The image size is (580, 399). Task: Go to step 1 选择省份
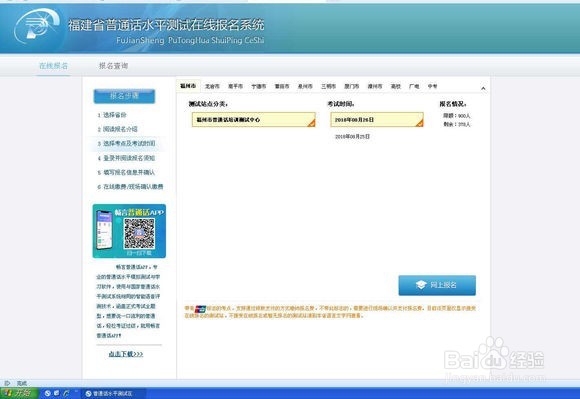pos(112,115)
